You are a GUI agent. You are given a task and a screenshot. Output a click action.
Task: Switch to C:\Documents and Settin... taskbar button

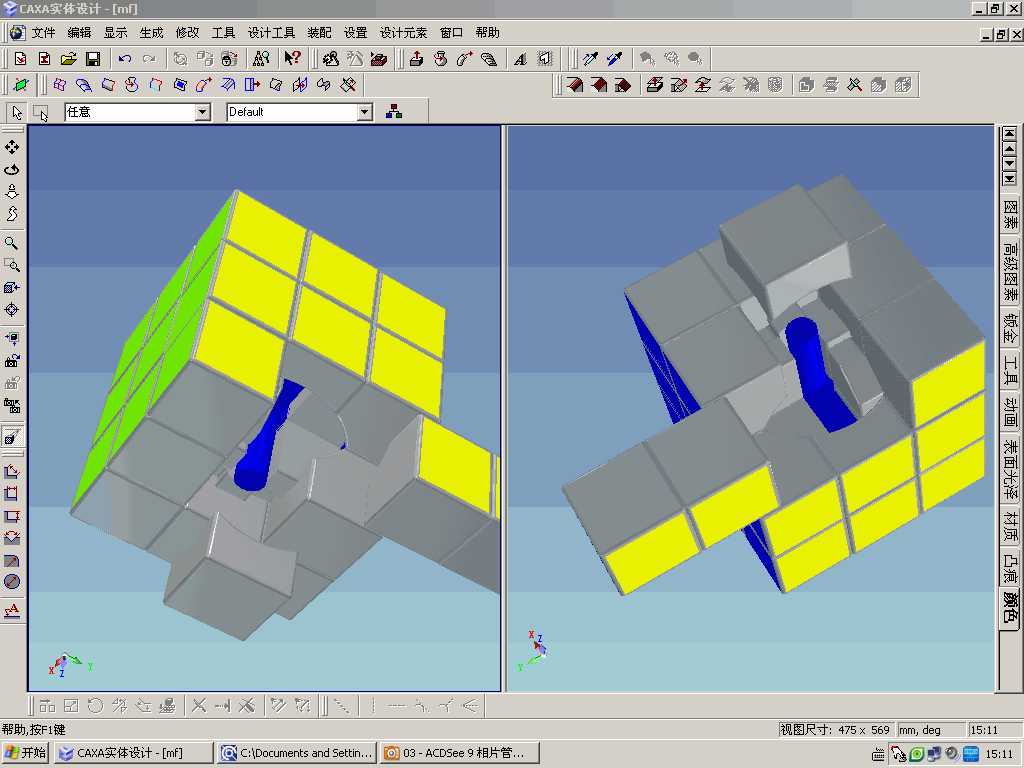(x=297, y=753)
